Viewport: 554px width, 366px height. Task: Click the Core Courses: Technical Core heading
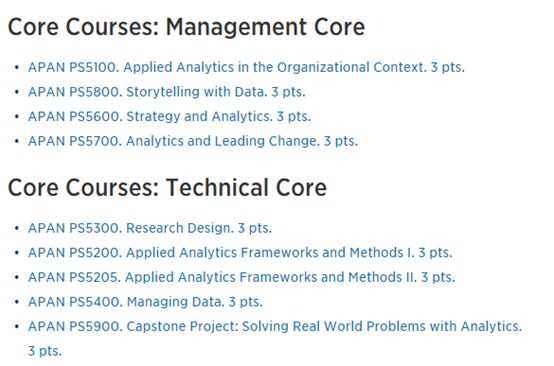pos(167,187)
